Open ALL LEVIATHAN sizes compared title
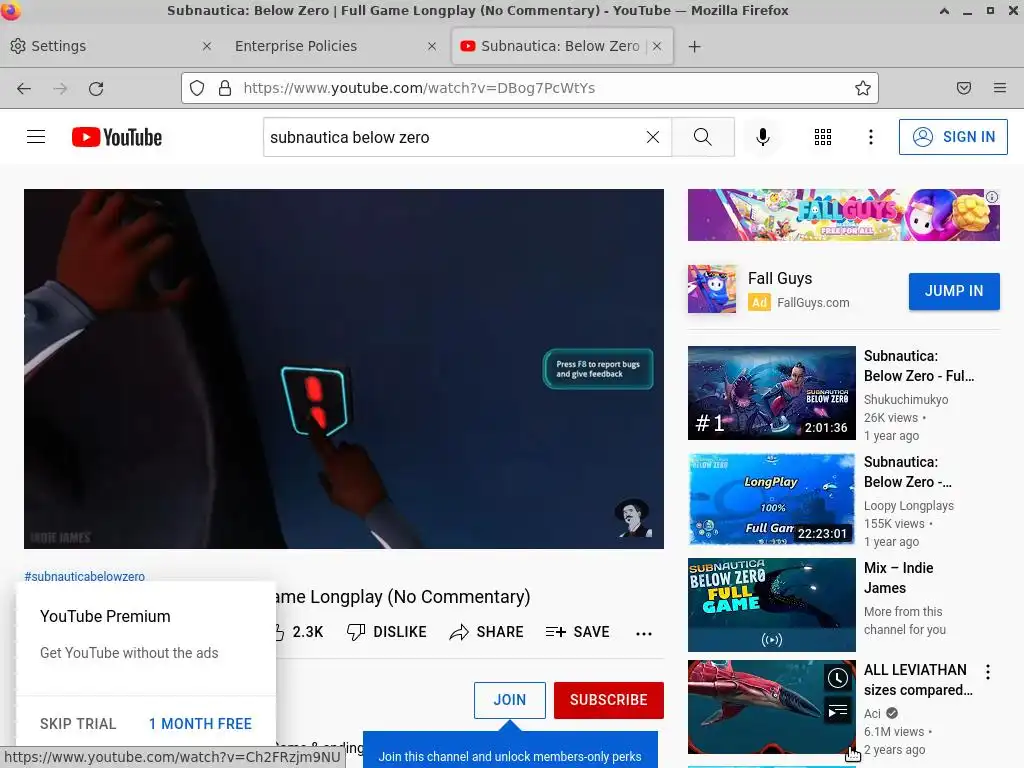The image size is (1024, 768). pyautogui.click(x=918, y=680)
